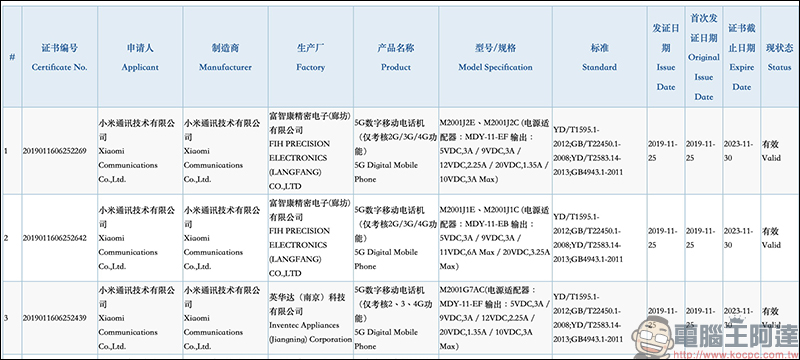This screenshot has width=800, height=360.
Task: Click the Standard column header
Action: point(599,57)
